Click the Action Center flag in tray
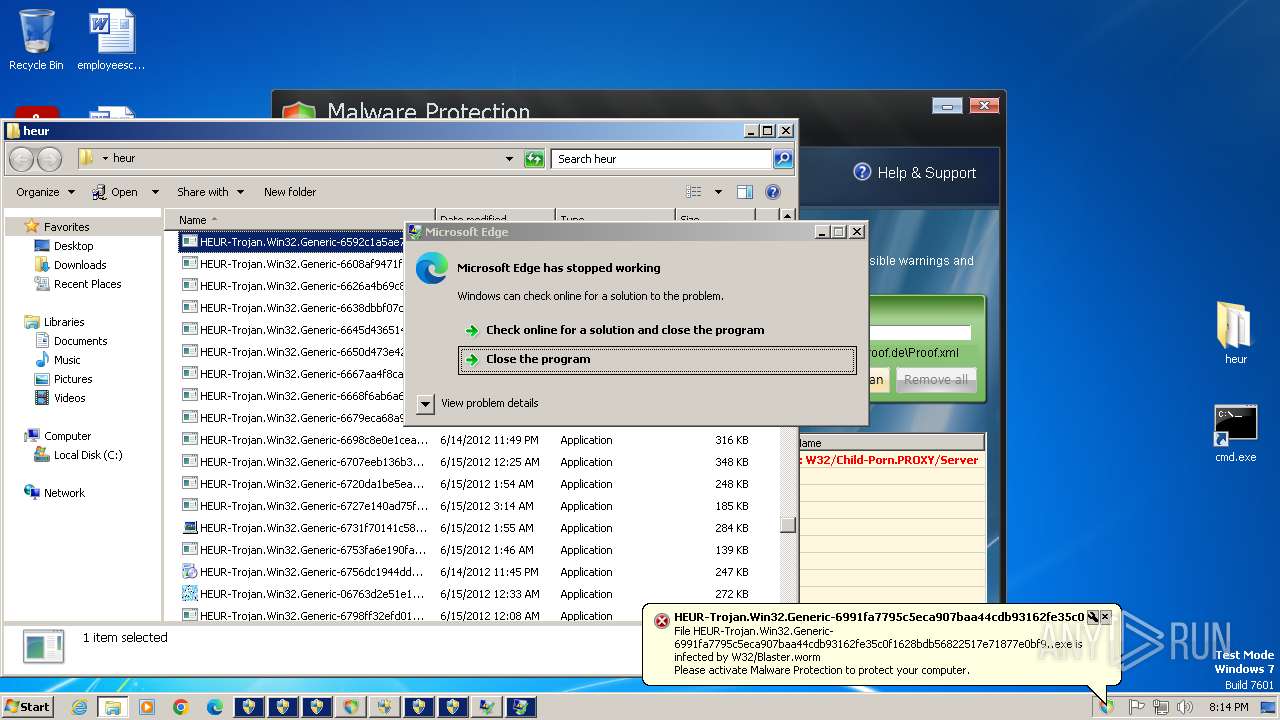Viewport: 1280px width, 720px height. click(1137, 707)
